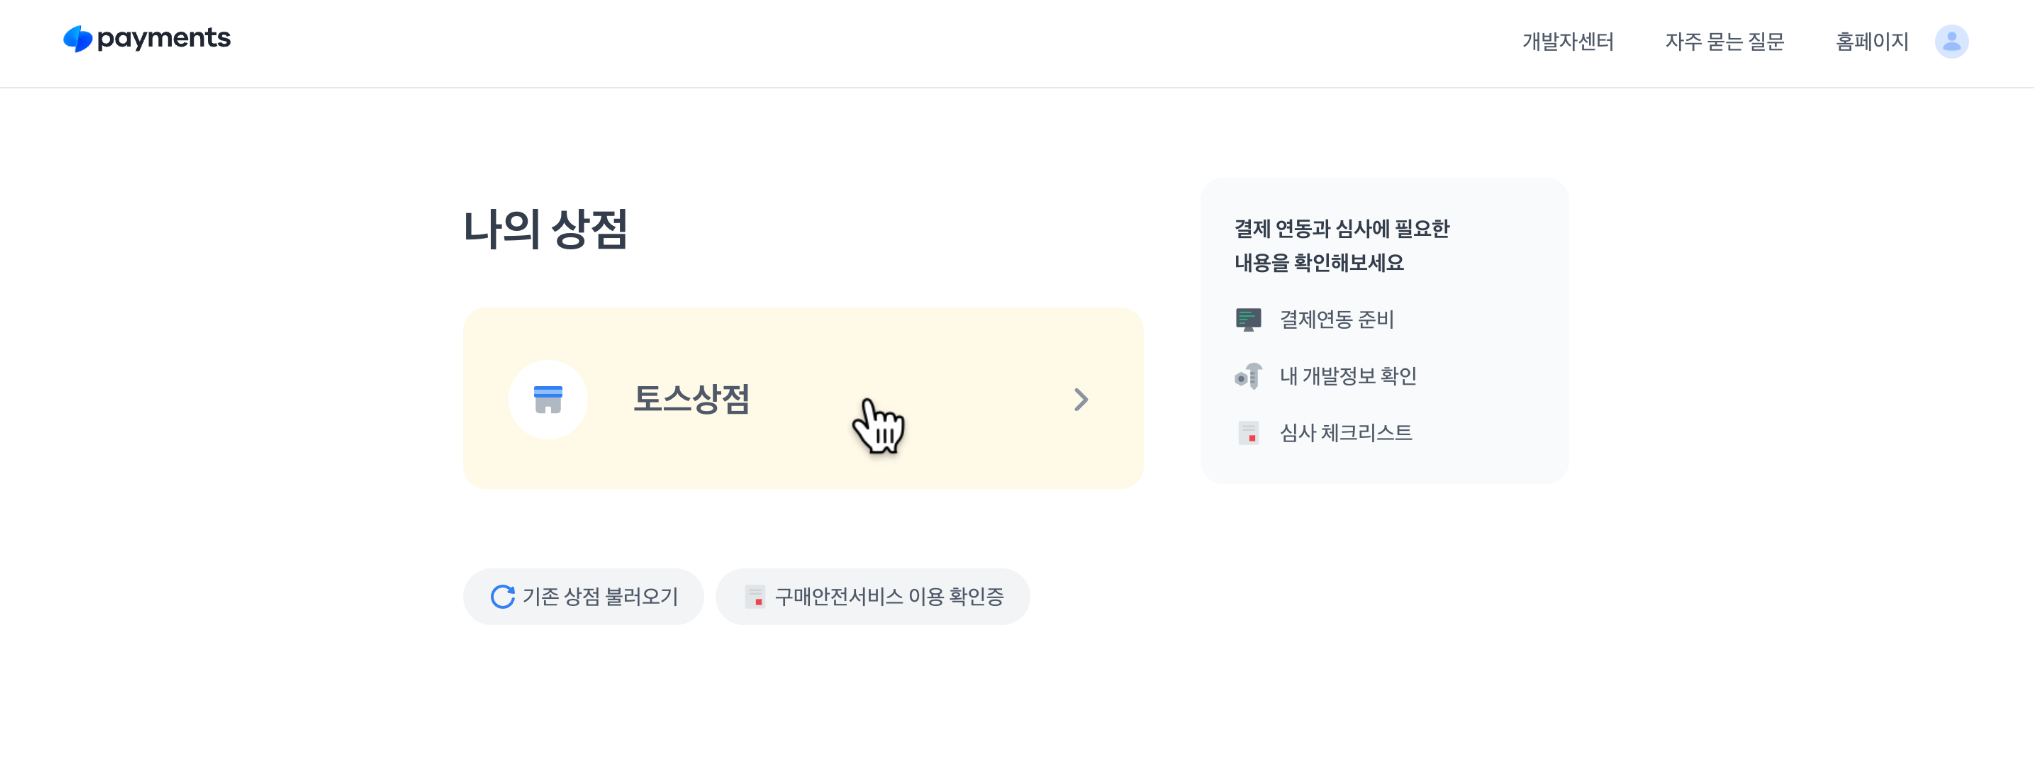Click the chevron arrow on 토스상점 card

pos(1081,400)
